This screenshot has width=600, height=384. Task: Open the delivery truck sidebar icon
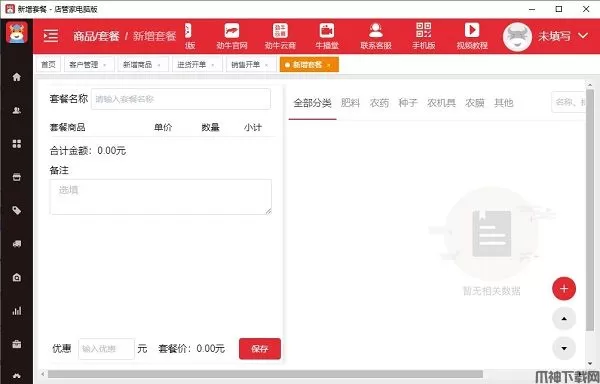[x=16, y=244]
